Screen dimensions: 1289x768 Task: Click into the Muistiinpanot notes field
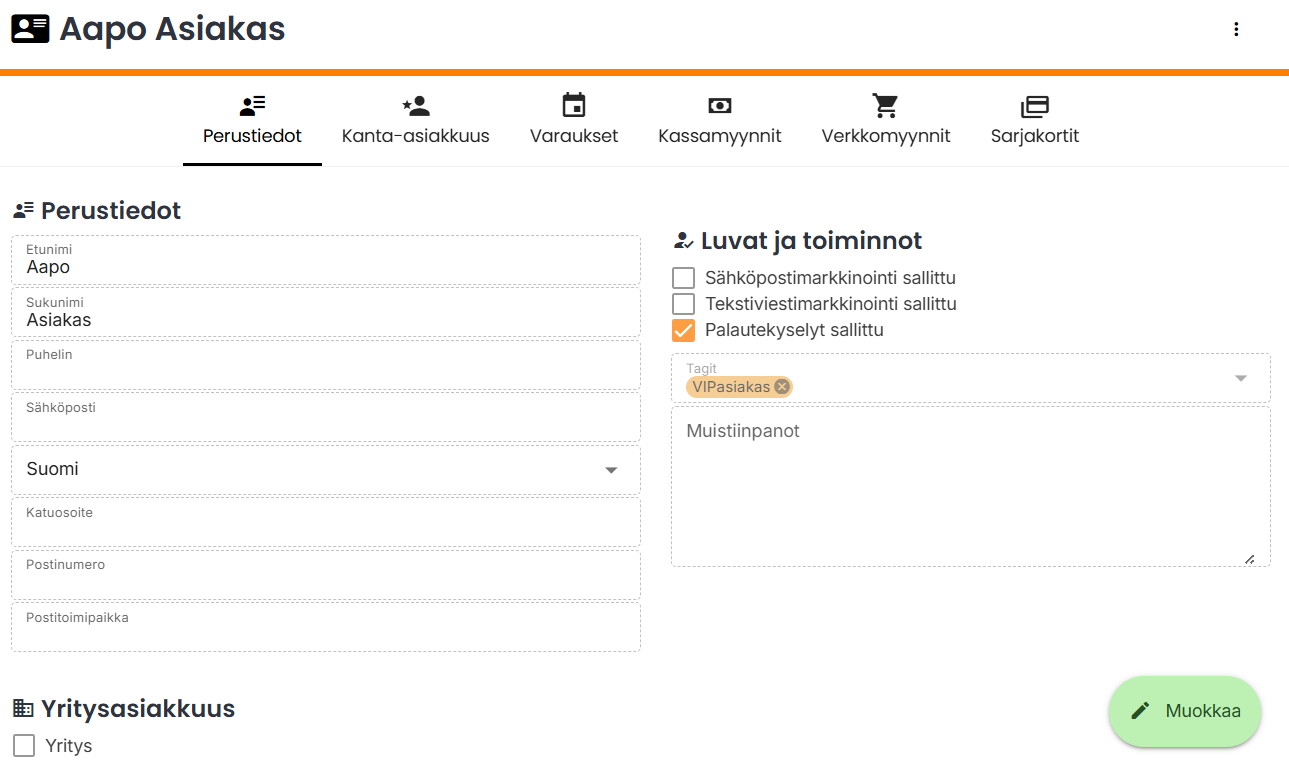pyautogui.click(x=970, y=487)
